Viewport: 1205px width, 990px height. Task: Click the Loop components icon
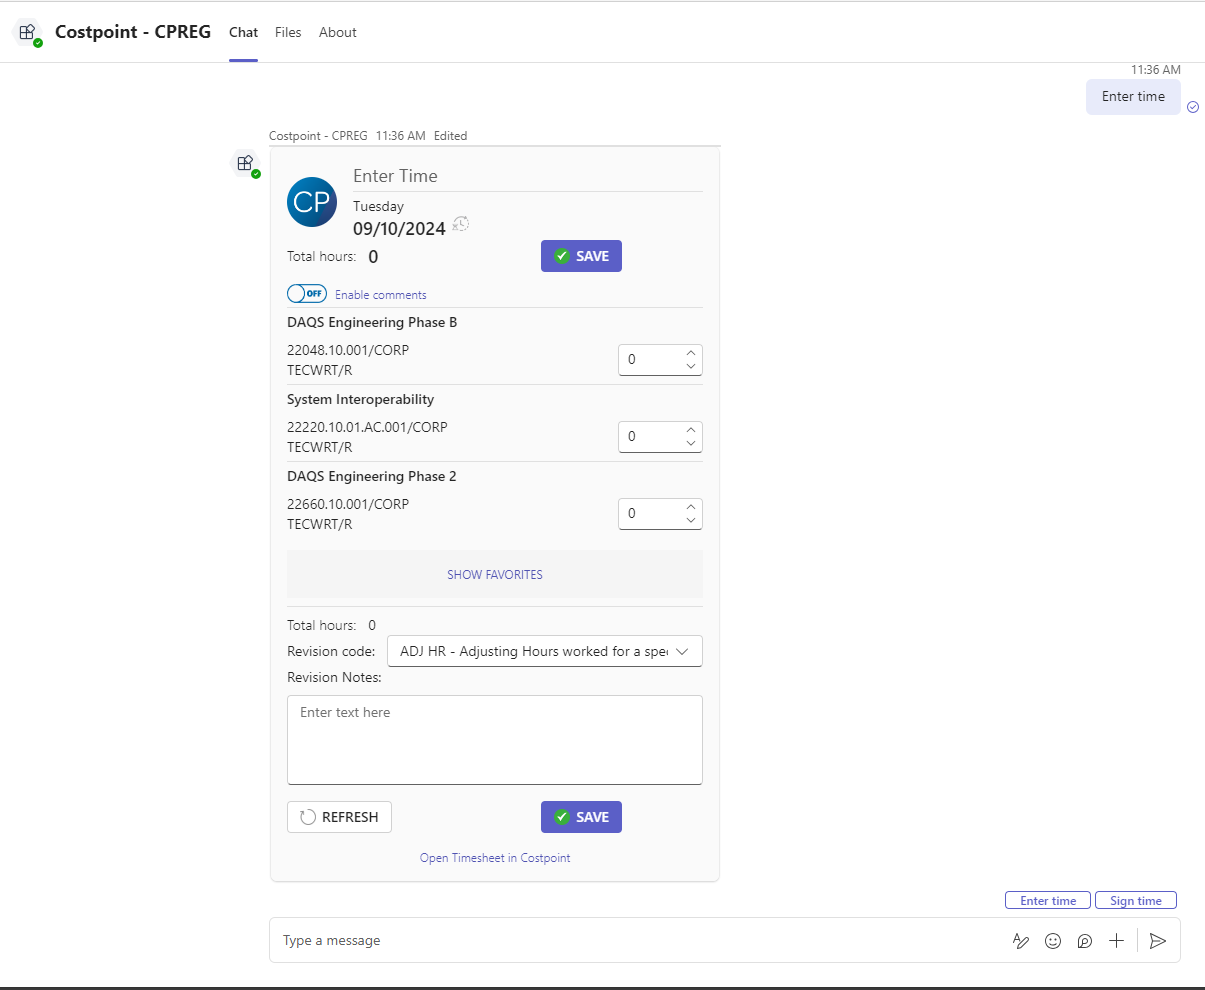(x=1085, y=941)
